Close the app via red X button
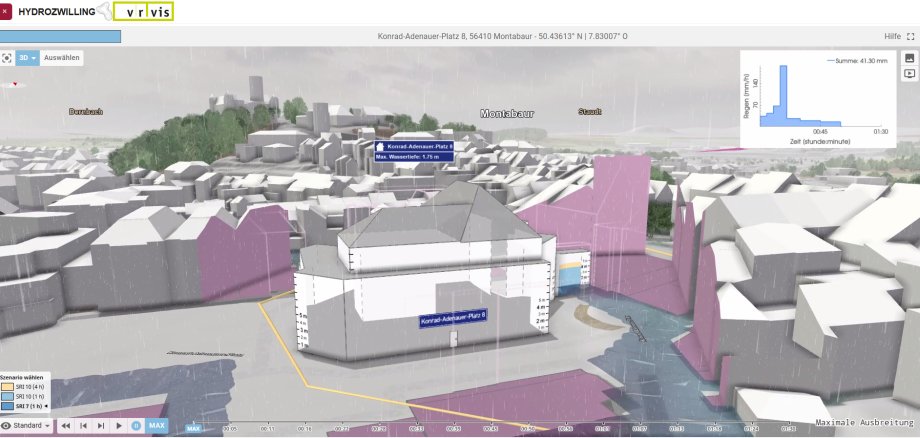 click(x=5, y=11)
